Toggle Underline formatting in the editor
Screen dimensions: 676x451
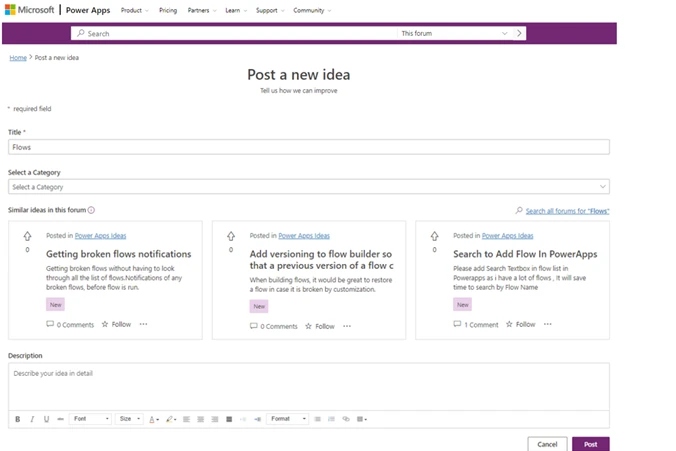(46, 419)
